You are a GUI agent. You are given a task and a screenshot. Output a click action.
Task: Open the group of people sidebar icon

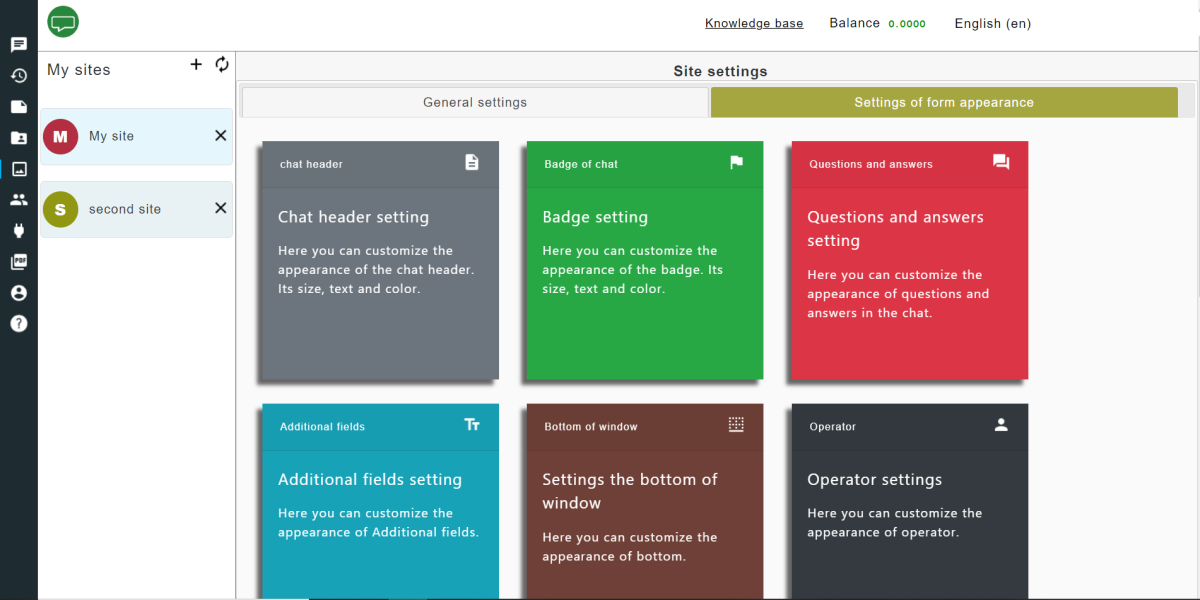click(18, 200)
